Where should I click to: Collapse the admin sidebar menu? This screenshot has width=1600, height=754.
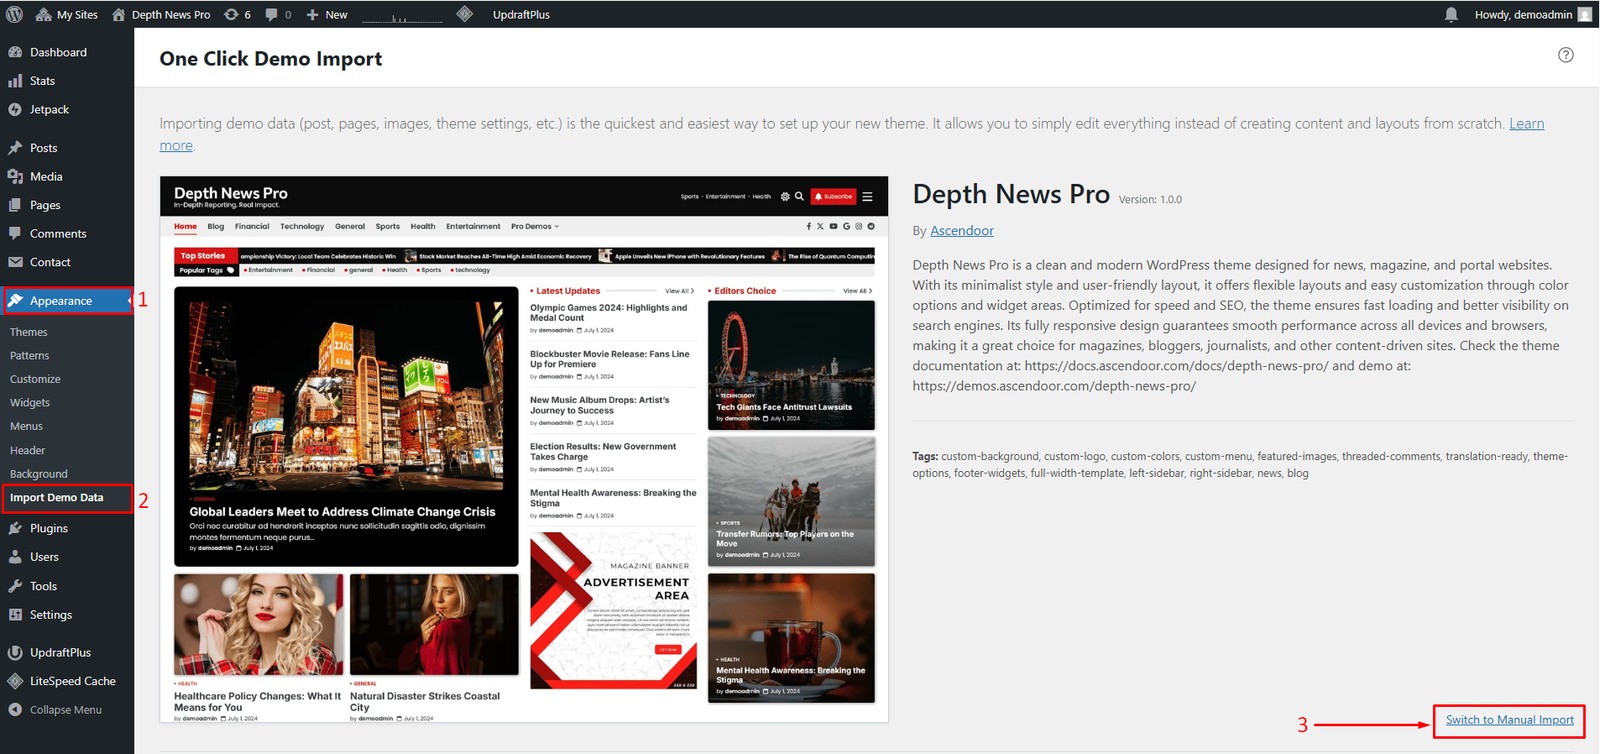coord(65,710)
